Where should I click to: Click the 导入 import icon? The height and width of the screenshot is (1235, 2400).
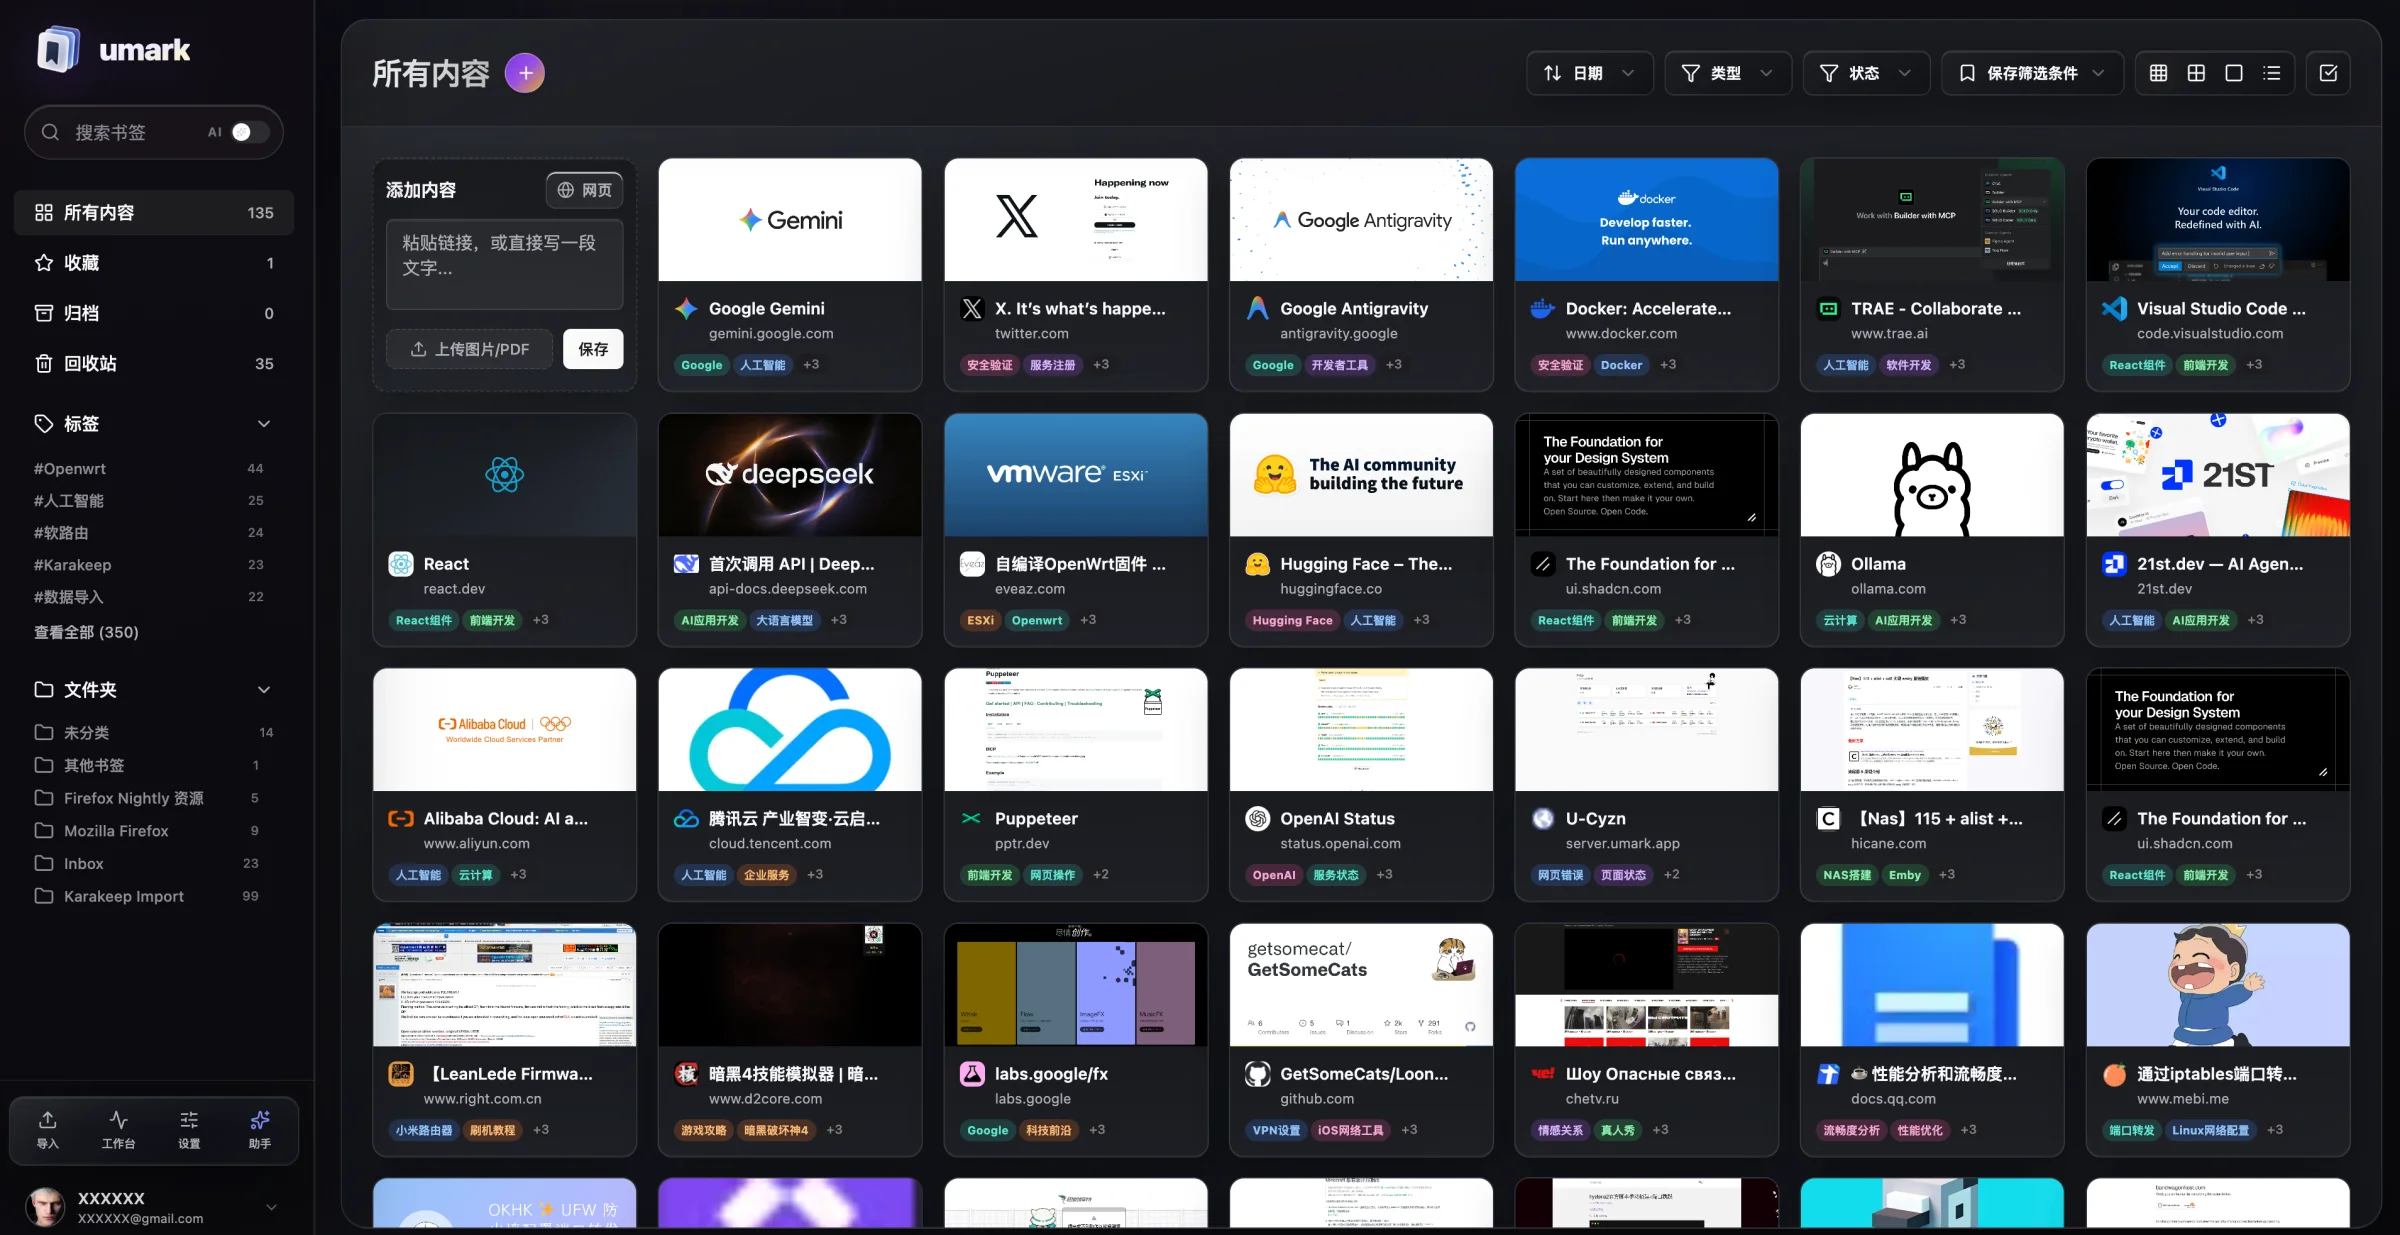pyautogui.click(x=47, y=1130)
